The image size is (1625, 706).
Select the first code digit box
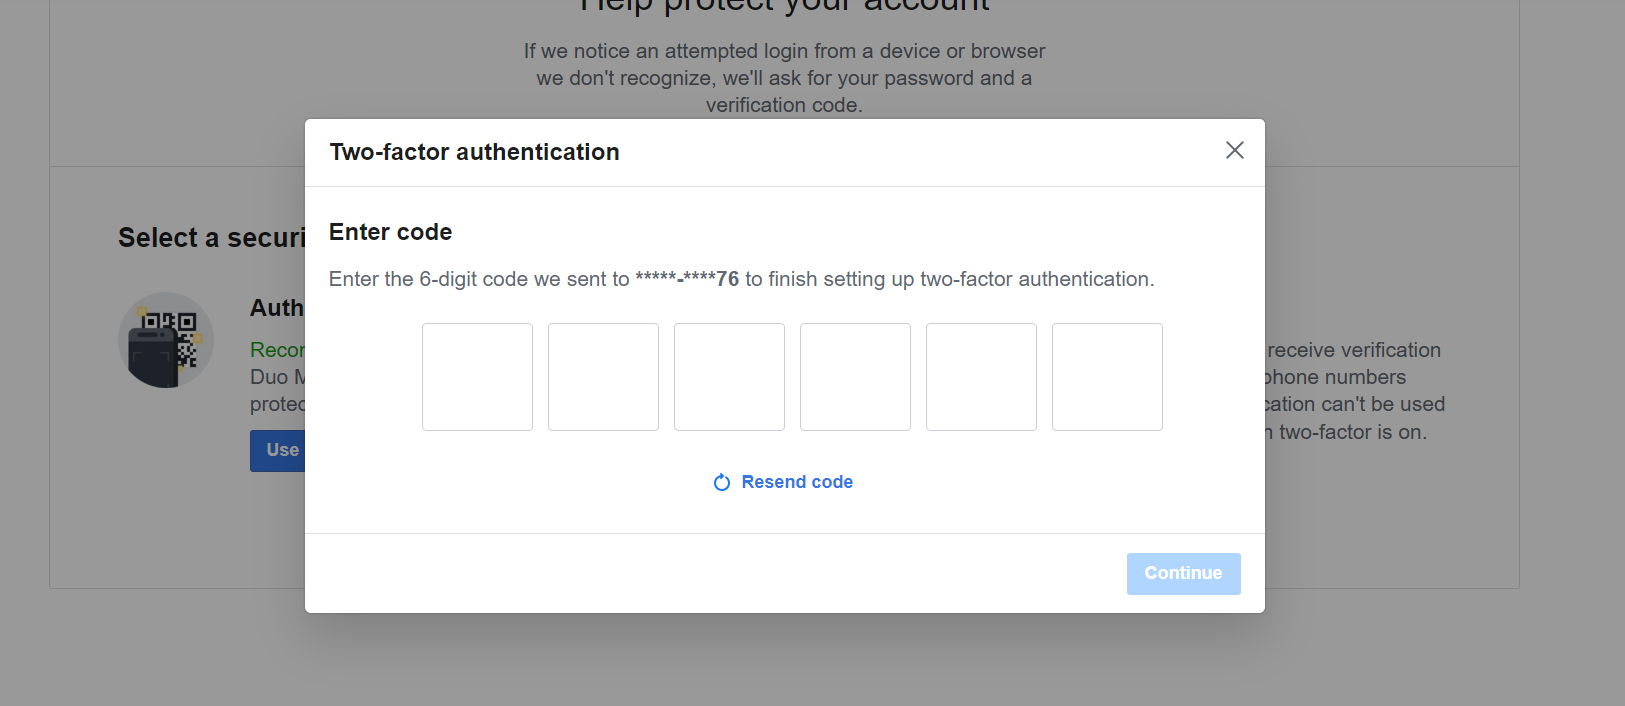[477, 377]
